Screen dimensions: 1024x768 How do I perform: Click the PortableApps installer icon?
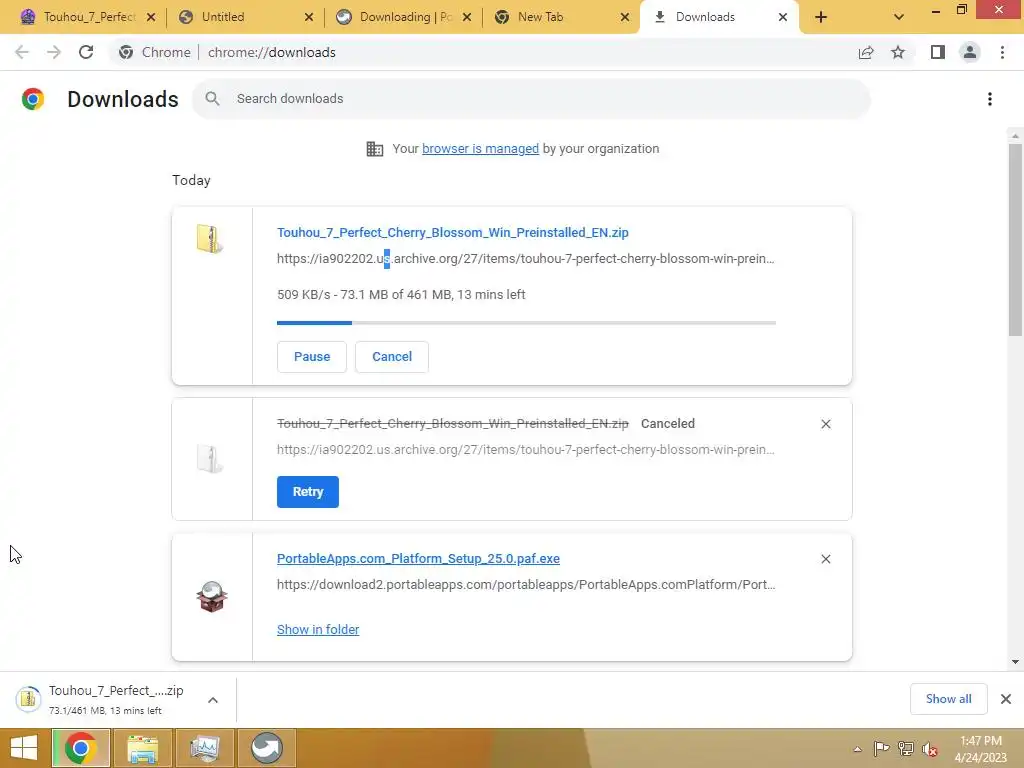click(212, 596)
